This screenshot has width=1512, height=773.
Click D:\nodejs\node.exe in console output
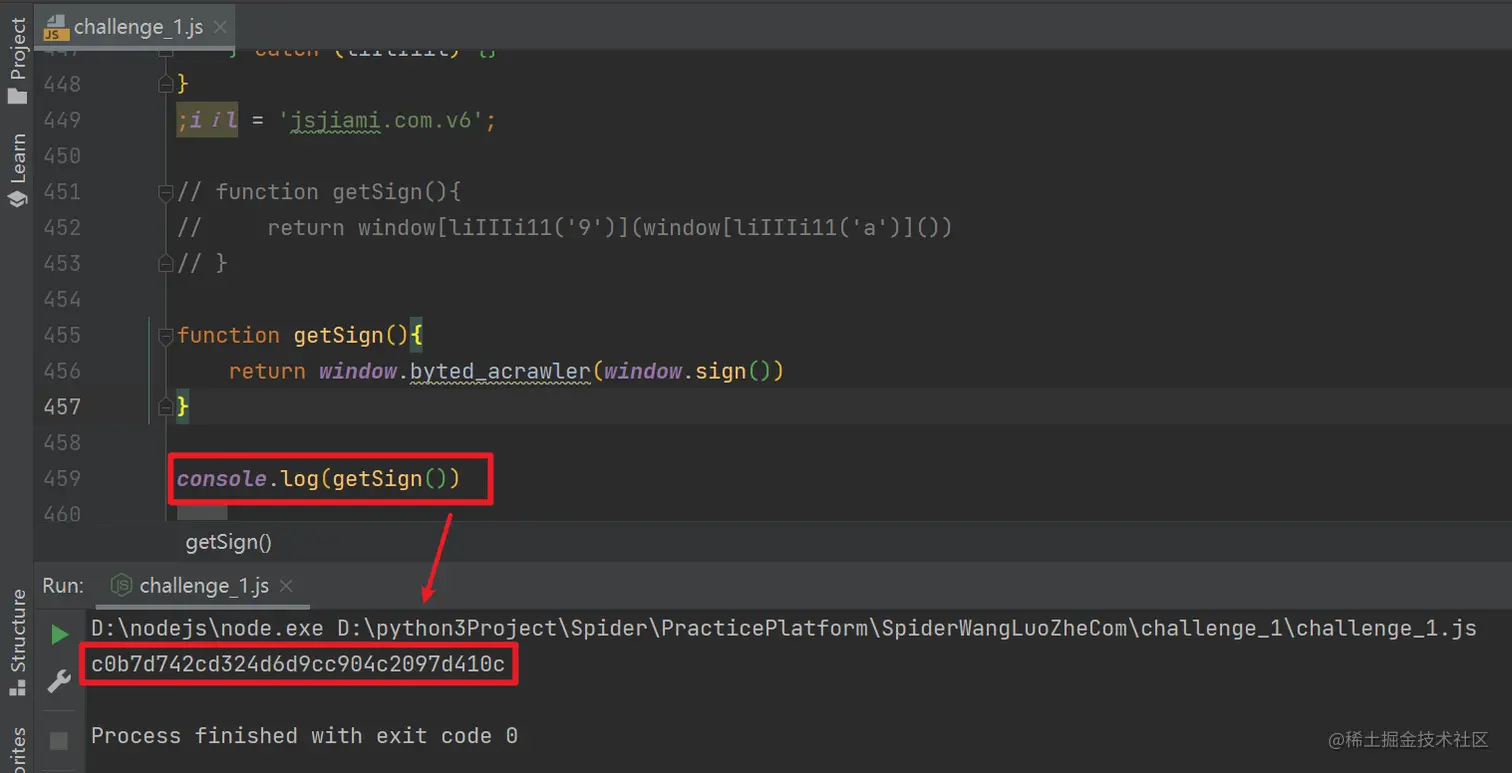tap(207, 629)
